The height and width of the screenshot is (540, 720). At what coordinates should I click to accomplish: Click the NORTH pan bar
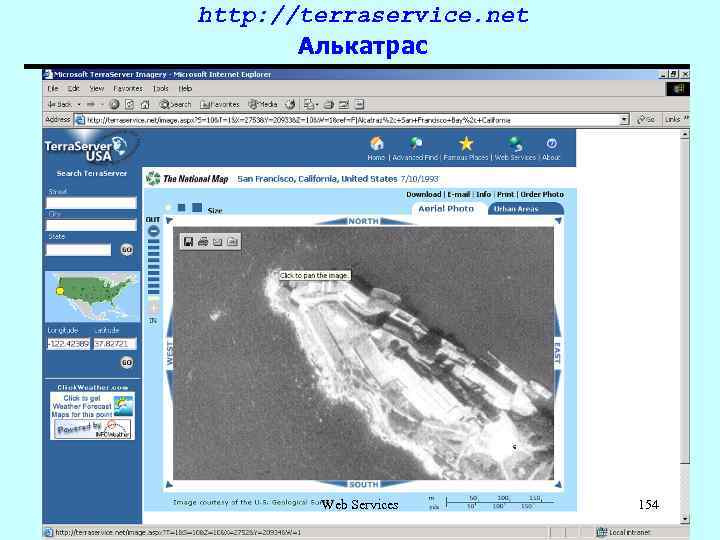(x=364, y=221)
